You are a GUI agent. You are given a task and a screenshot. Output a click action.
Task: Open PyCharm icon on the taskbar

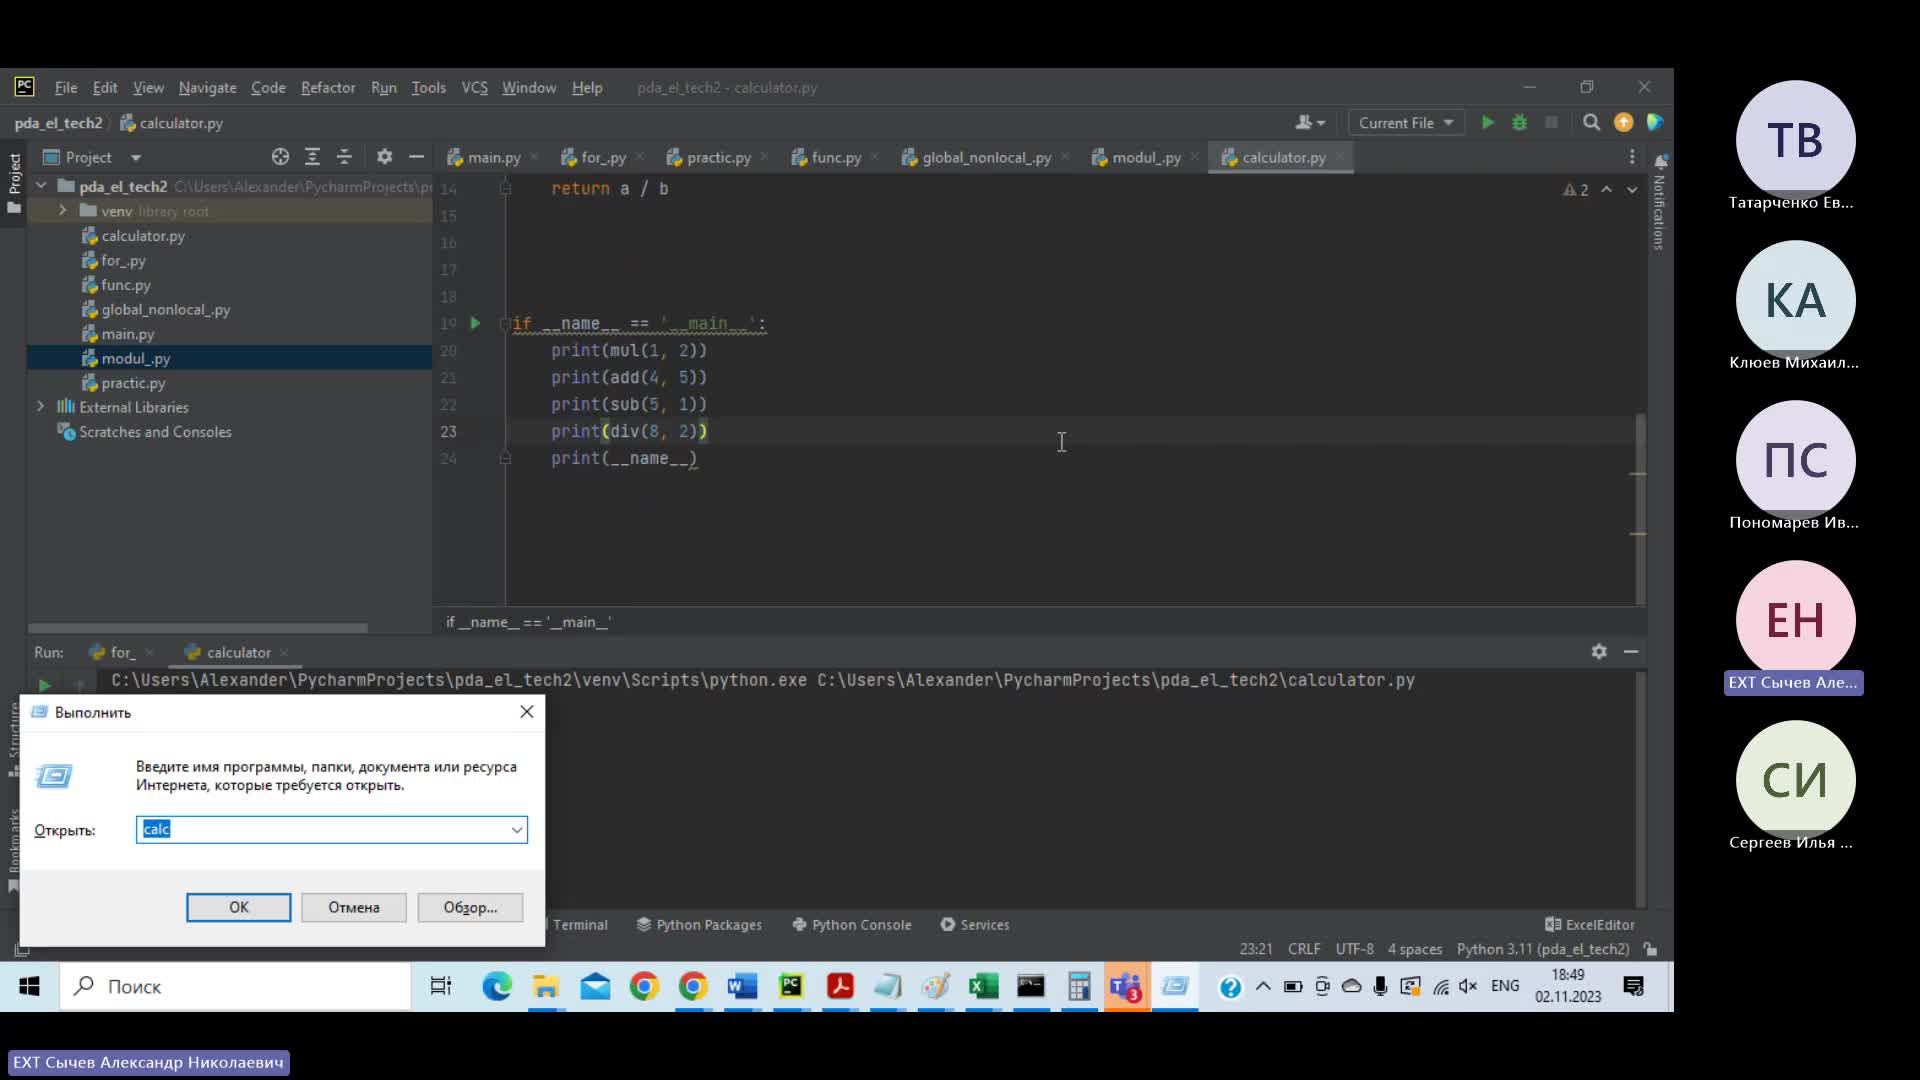[x=791, y=986]
